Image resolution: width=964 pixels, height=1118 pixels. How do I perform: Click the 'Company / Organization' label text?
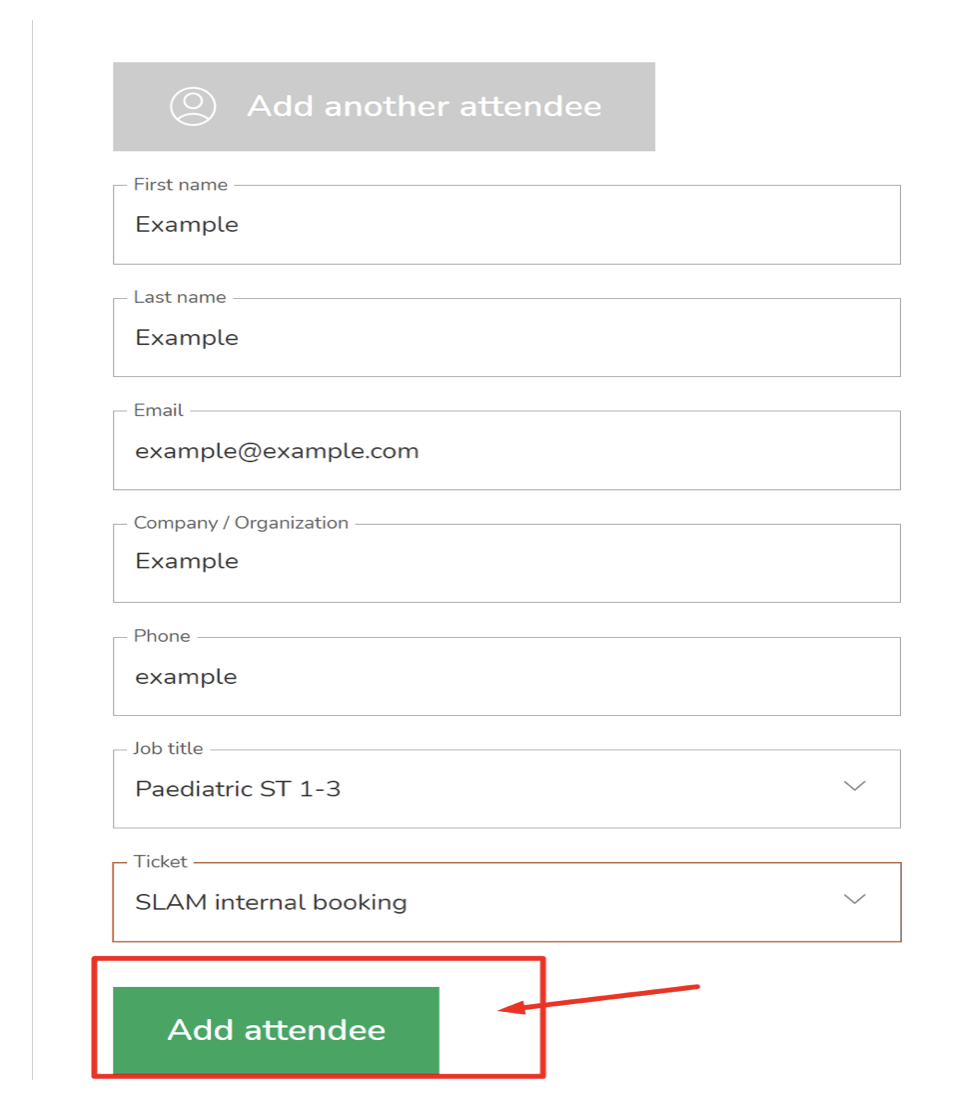coord(241,523)
